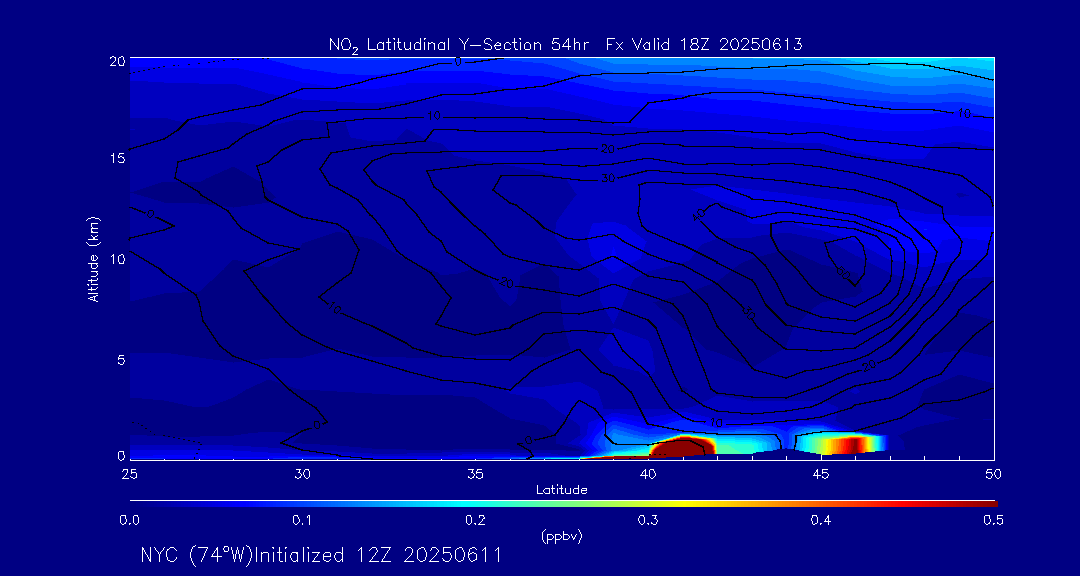Click the contour line label 40
The image size is (1080, 576).
point(700,214)
